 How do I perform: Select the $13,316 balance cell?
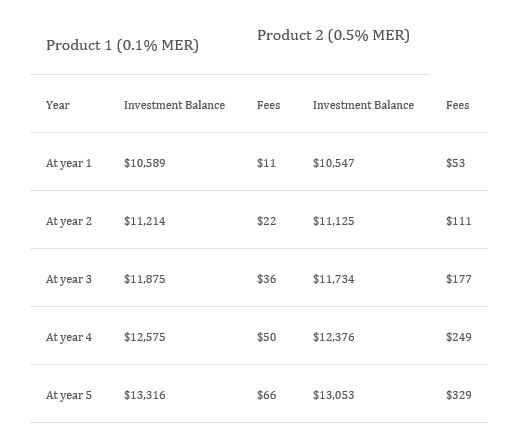(145, 395)
